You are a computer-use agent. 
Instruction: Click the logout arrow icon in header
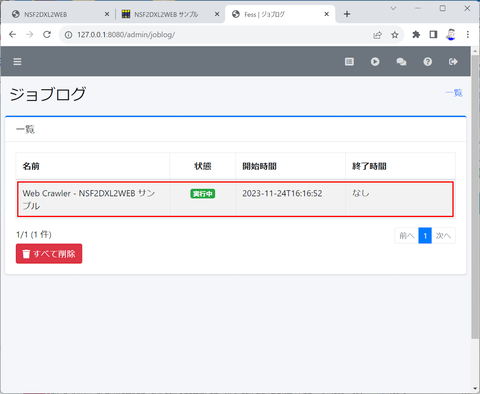pyautogui.click(x=453, y=62)
